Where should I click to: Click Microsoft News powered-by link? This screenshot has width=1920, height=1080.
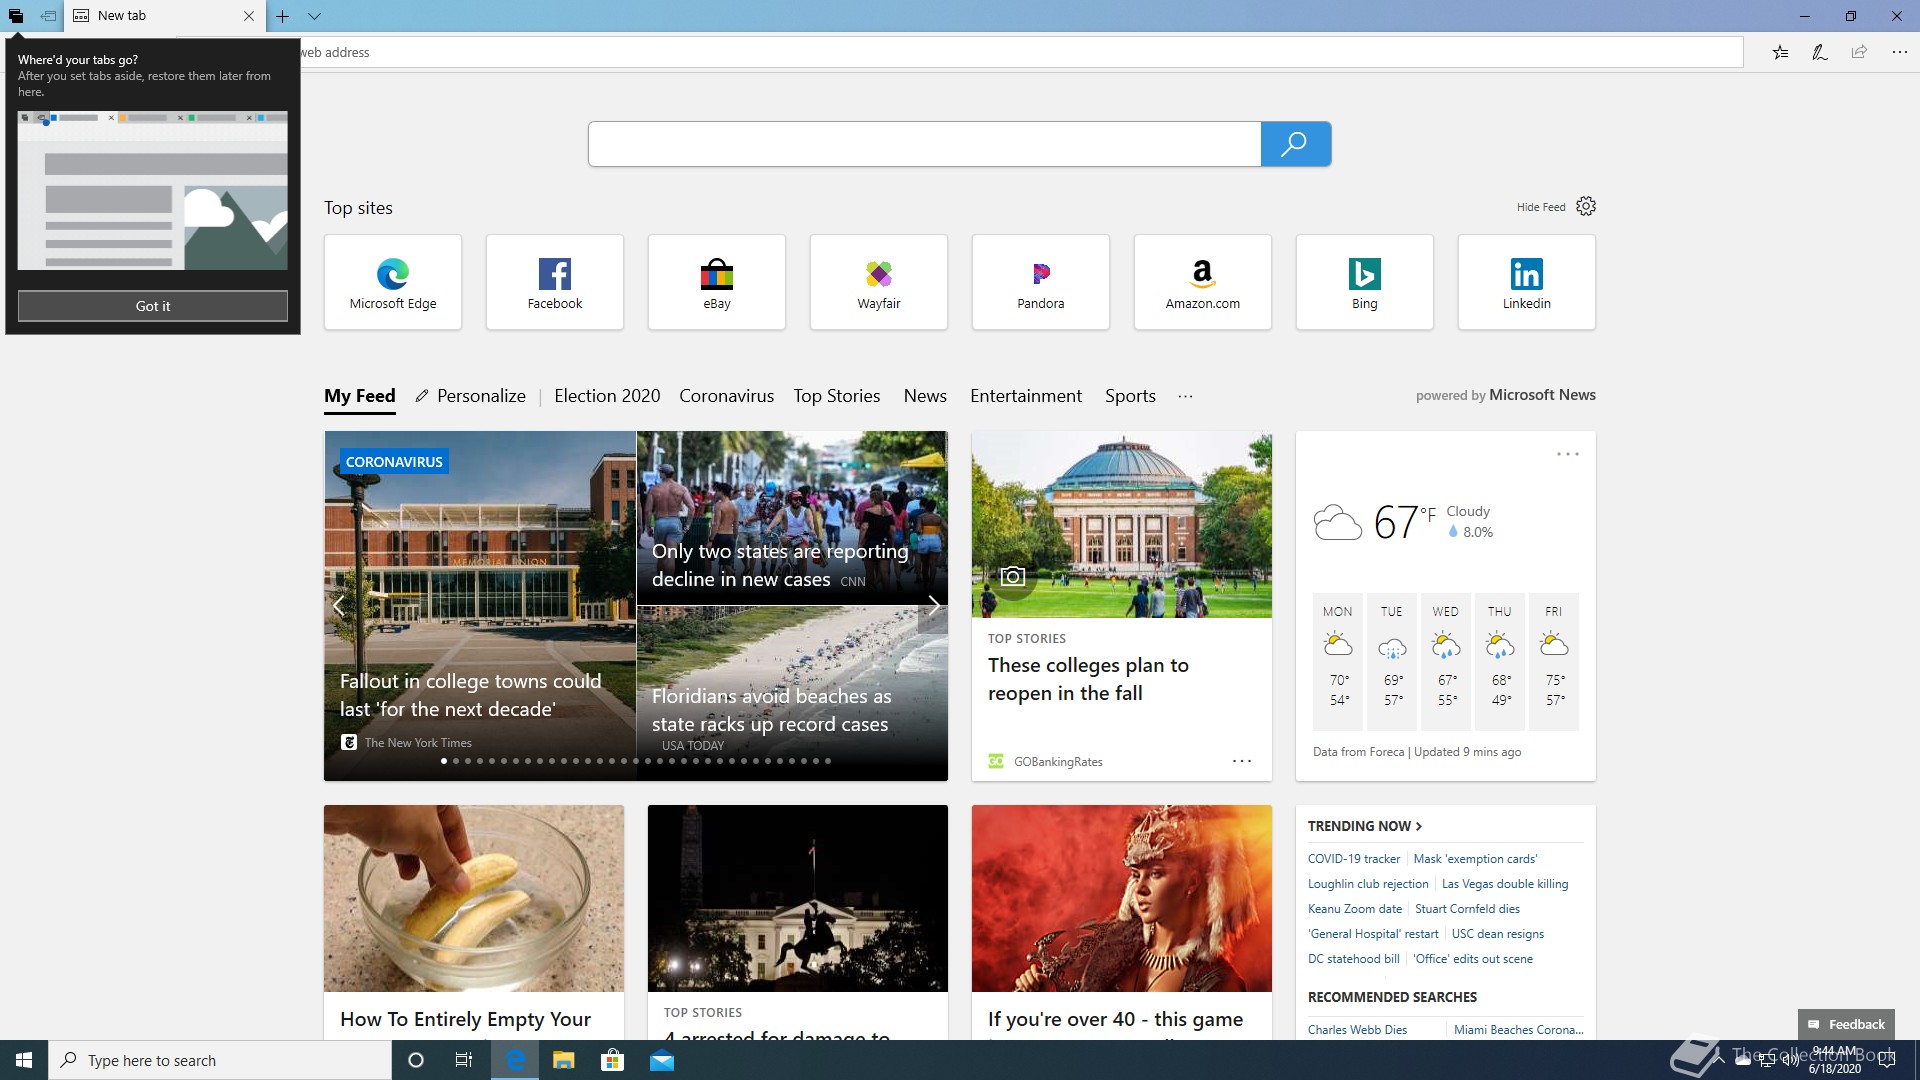click(x=1542, y=395)
